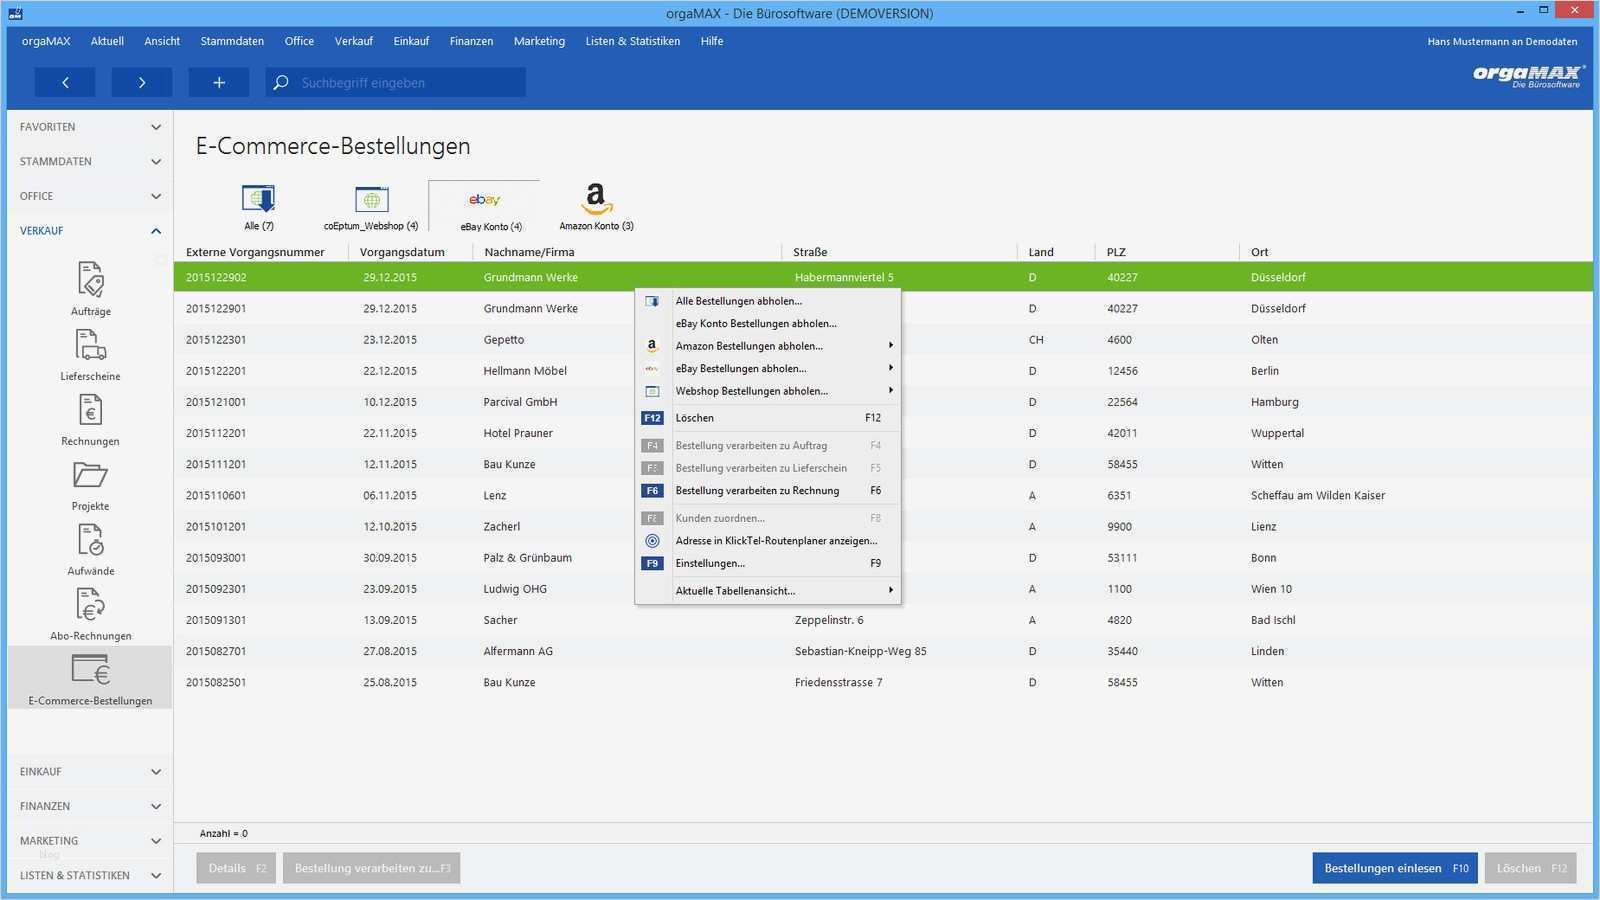Open Amazon Bestellungen abholen submenu
This screenshot has height=900, width=1600.
768,346
